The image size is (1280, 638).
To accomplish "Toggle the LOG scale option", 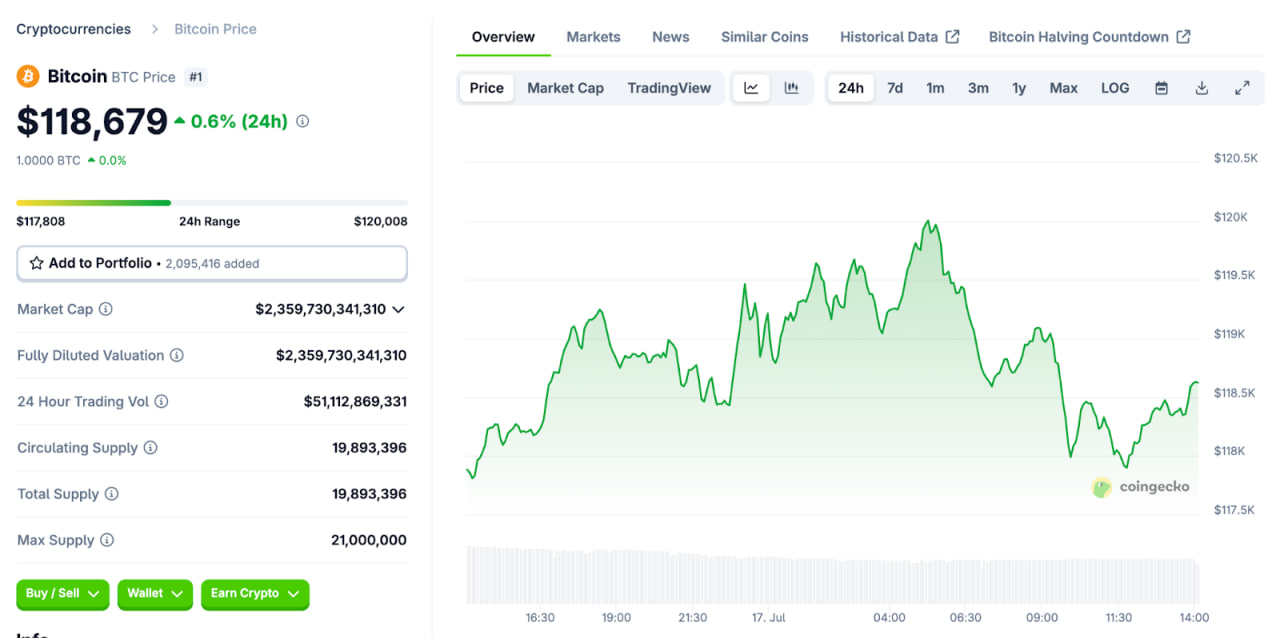I will coord(1115,88).
